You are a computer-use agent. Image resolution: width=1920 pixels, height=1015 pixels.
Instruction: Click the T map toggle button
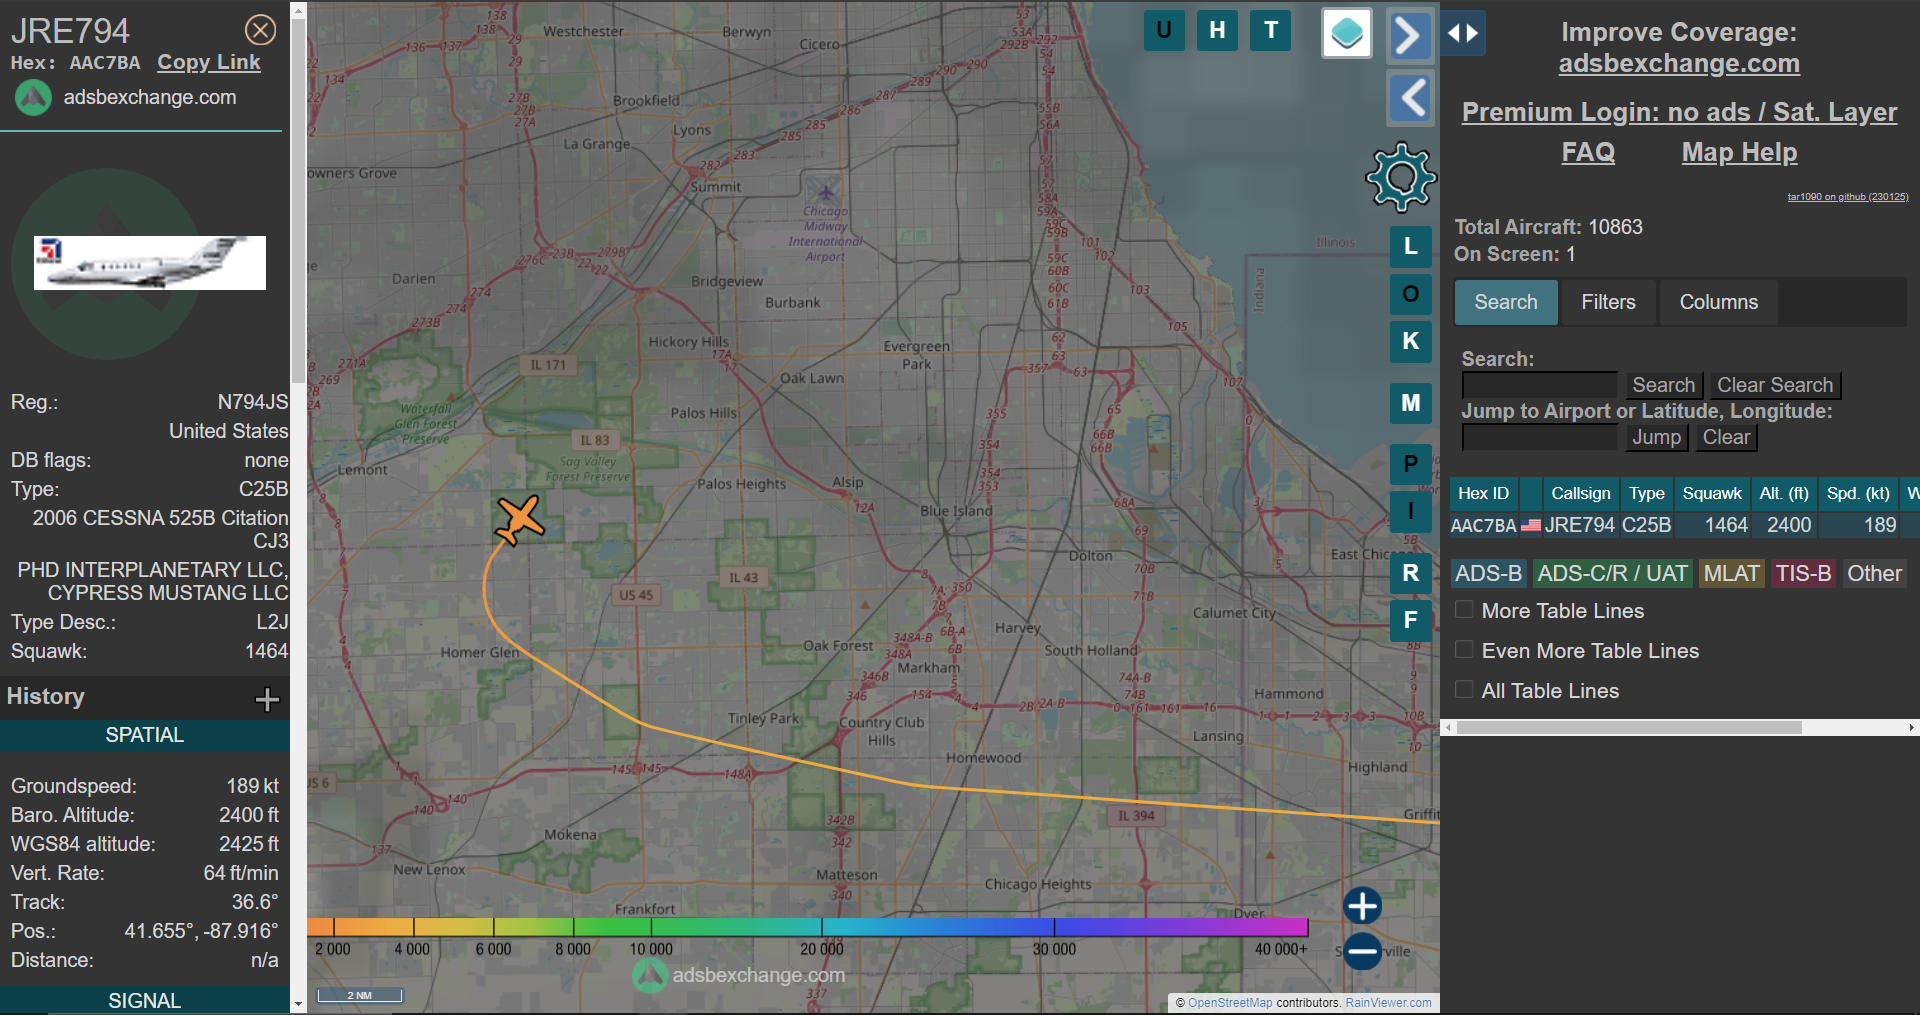1271,30
